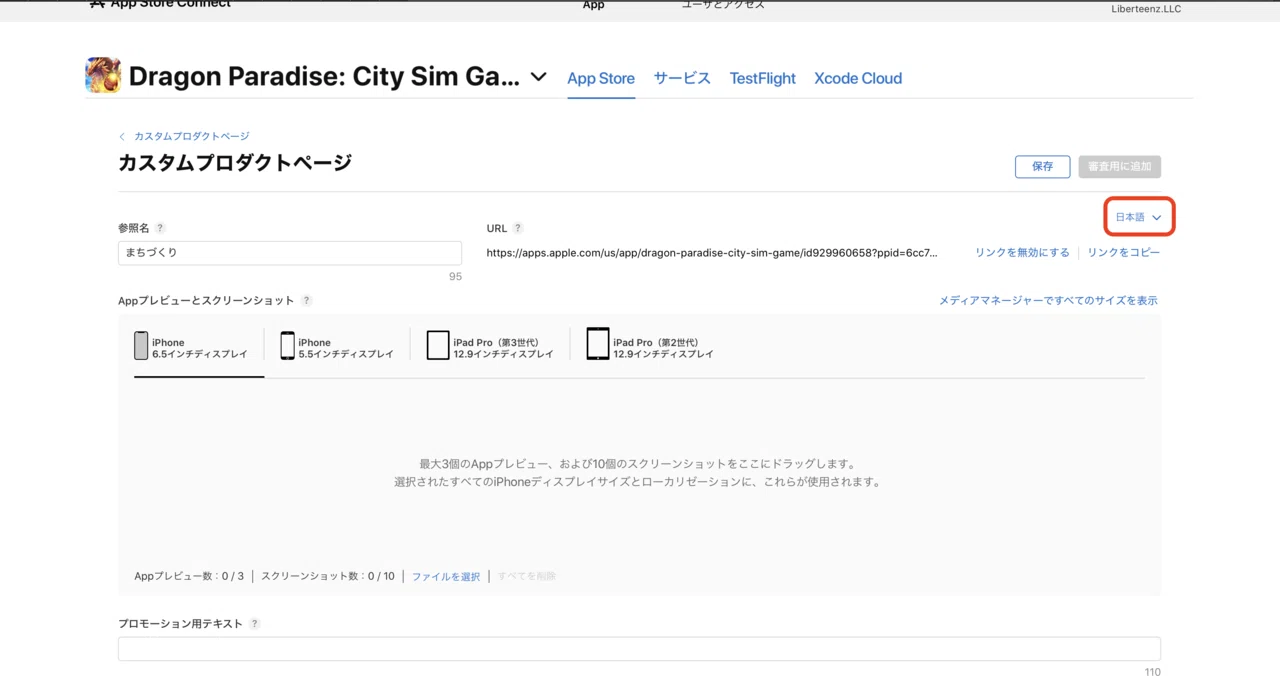The width and height of the screenshot is (1280, 679).
Task: Click the screenshot drop area instruction text
Action: coord(638,473)
